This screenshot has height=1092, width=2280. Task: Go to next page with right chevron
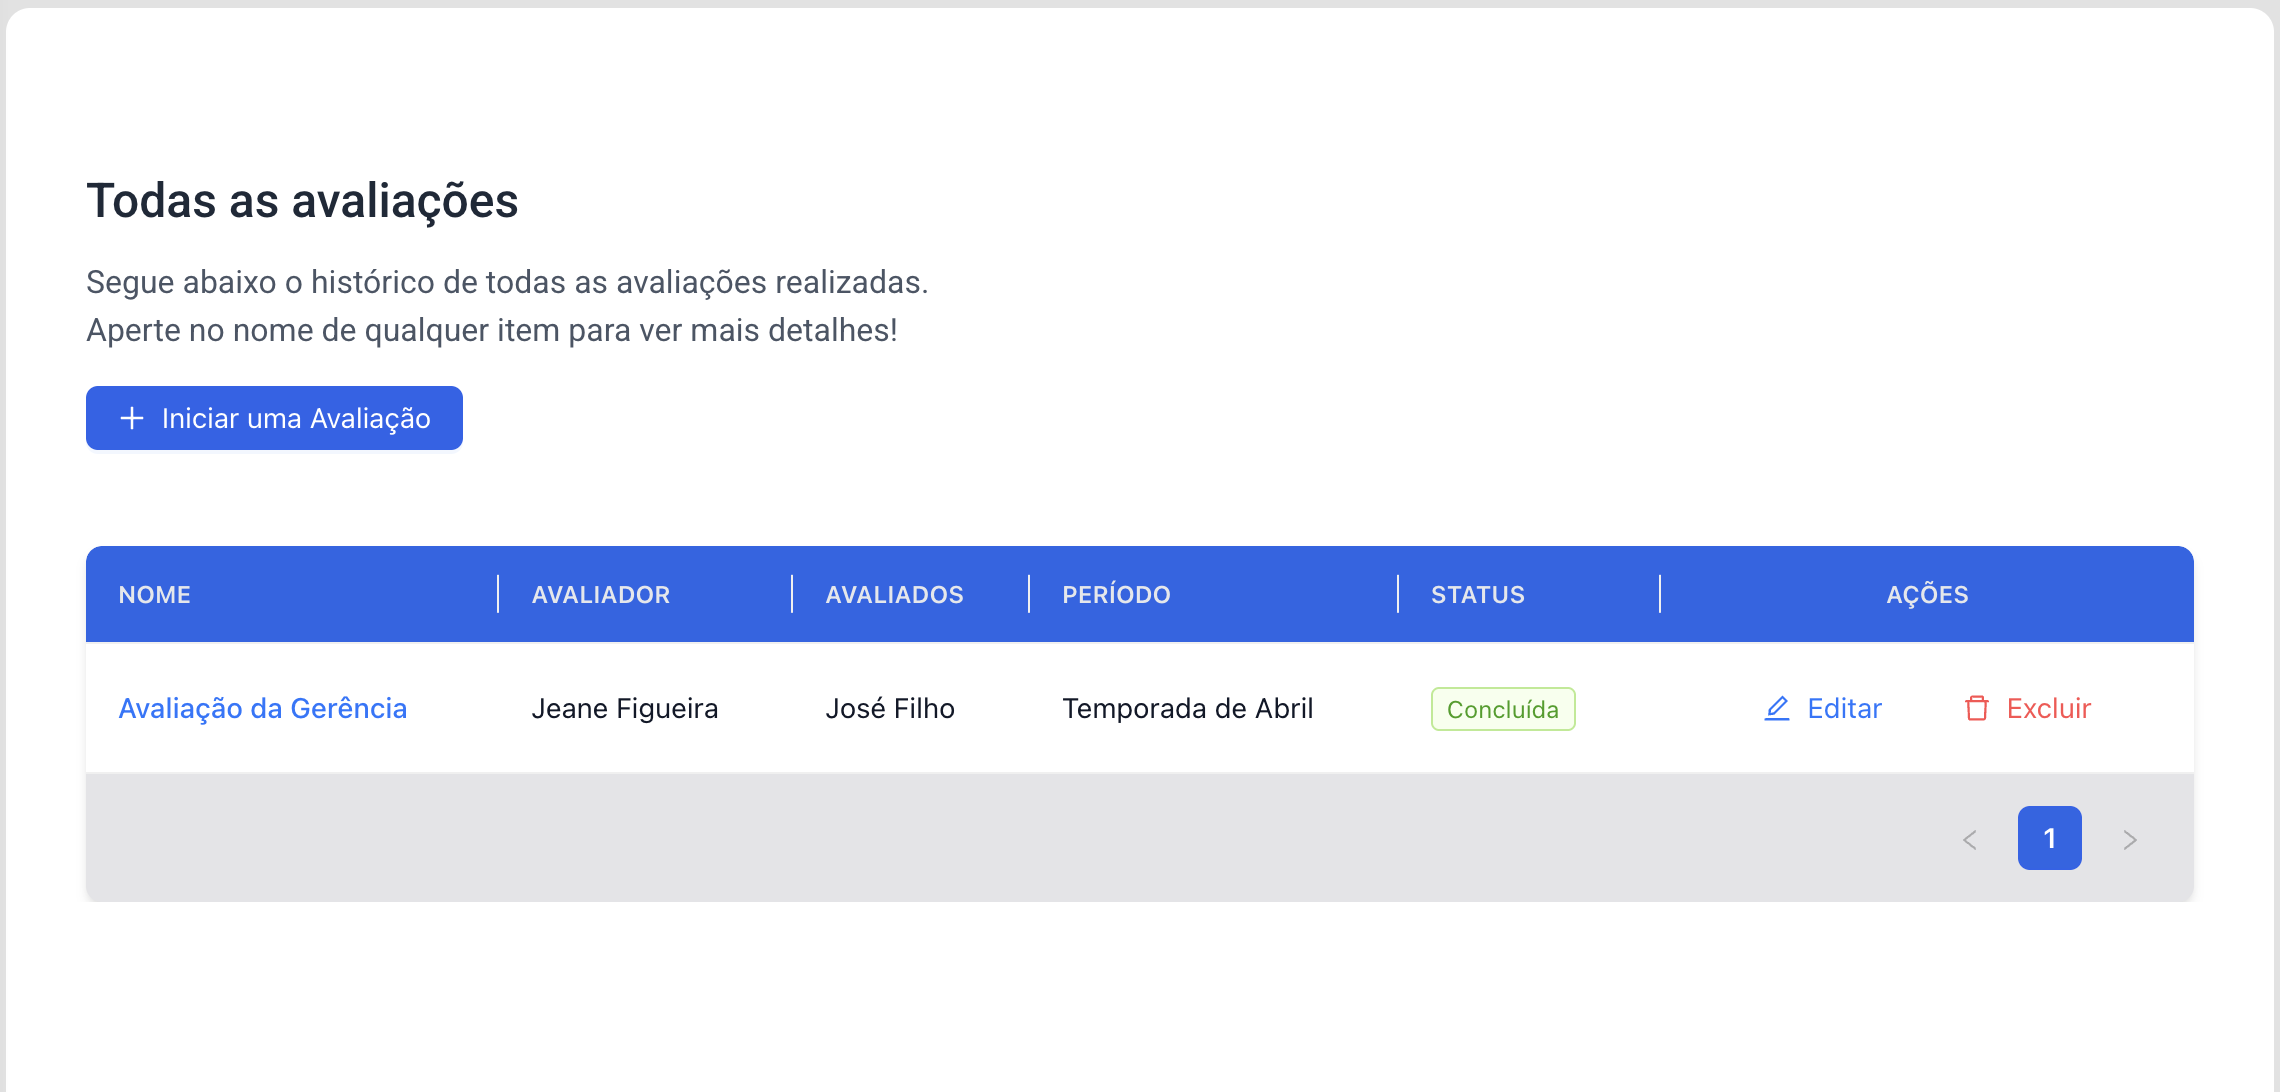[2130, 839]
